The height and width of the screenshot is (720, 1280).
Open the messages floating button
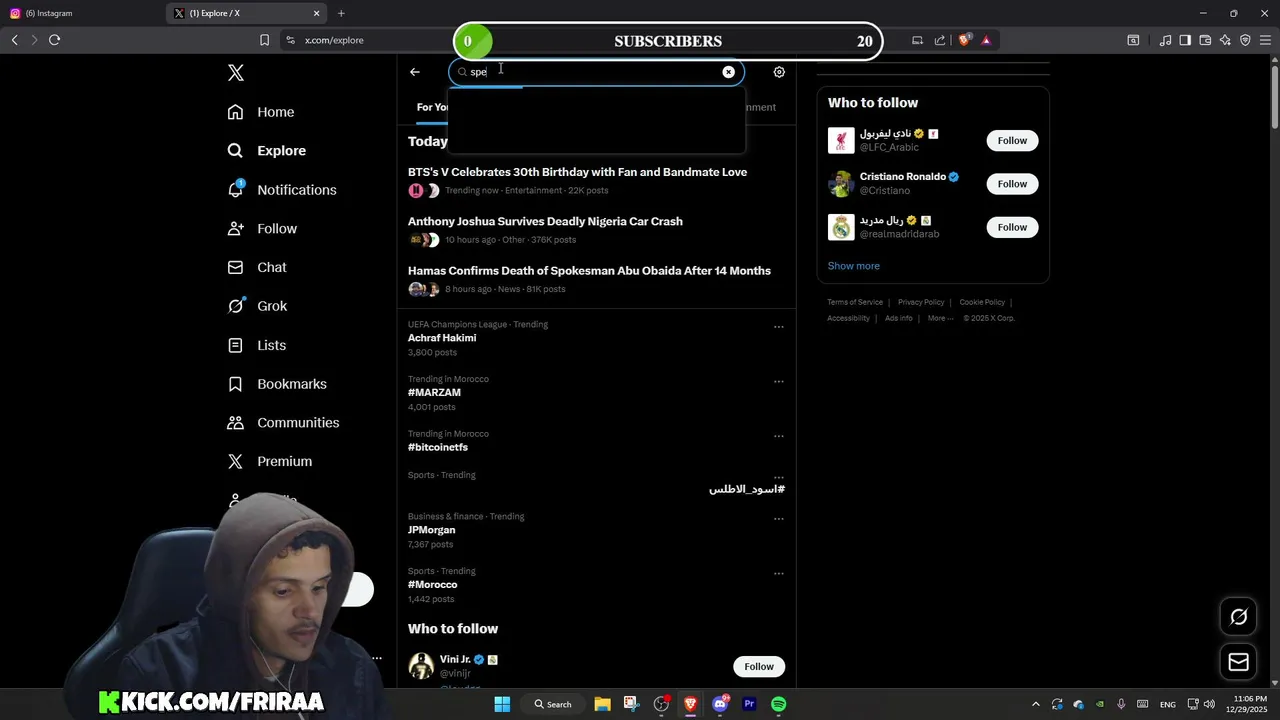point(1238,662)
